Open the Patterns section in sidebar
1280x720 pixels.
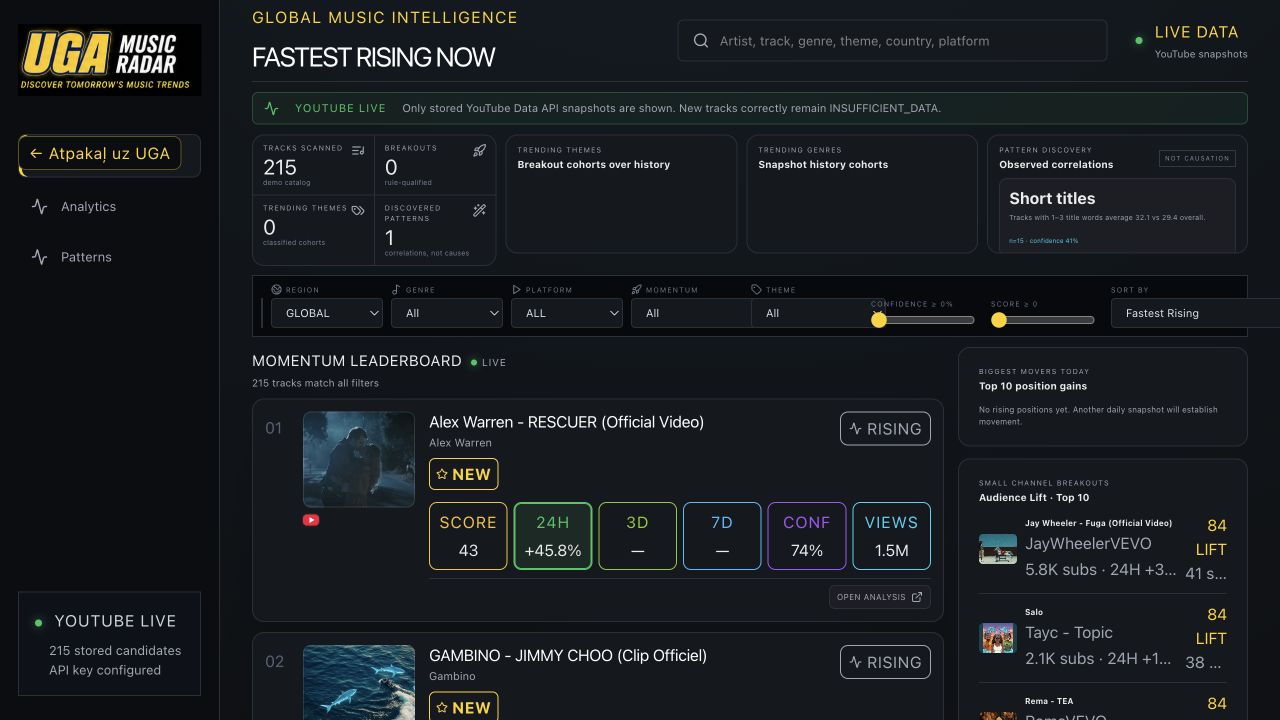(110, 257)
